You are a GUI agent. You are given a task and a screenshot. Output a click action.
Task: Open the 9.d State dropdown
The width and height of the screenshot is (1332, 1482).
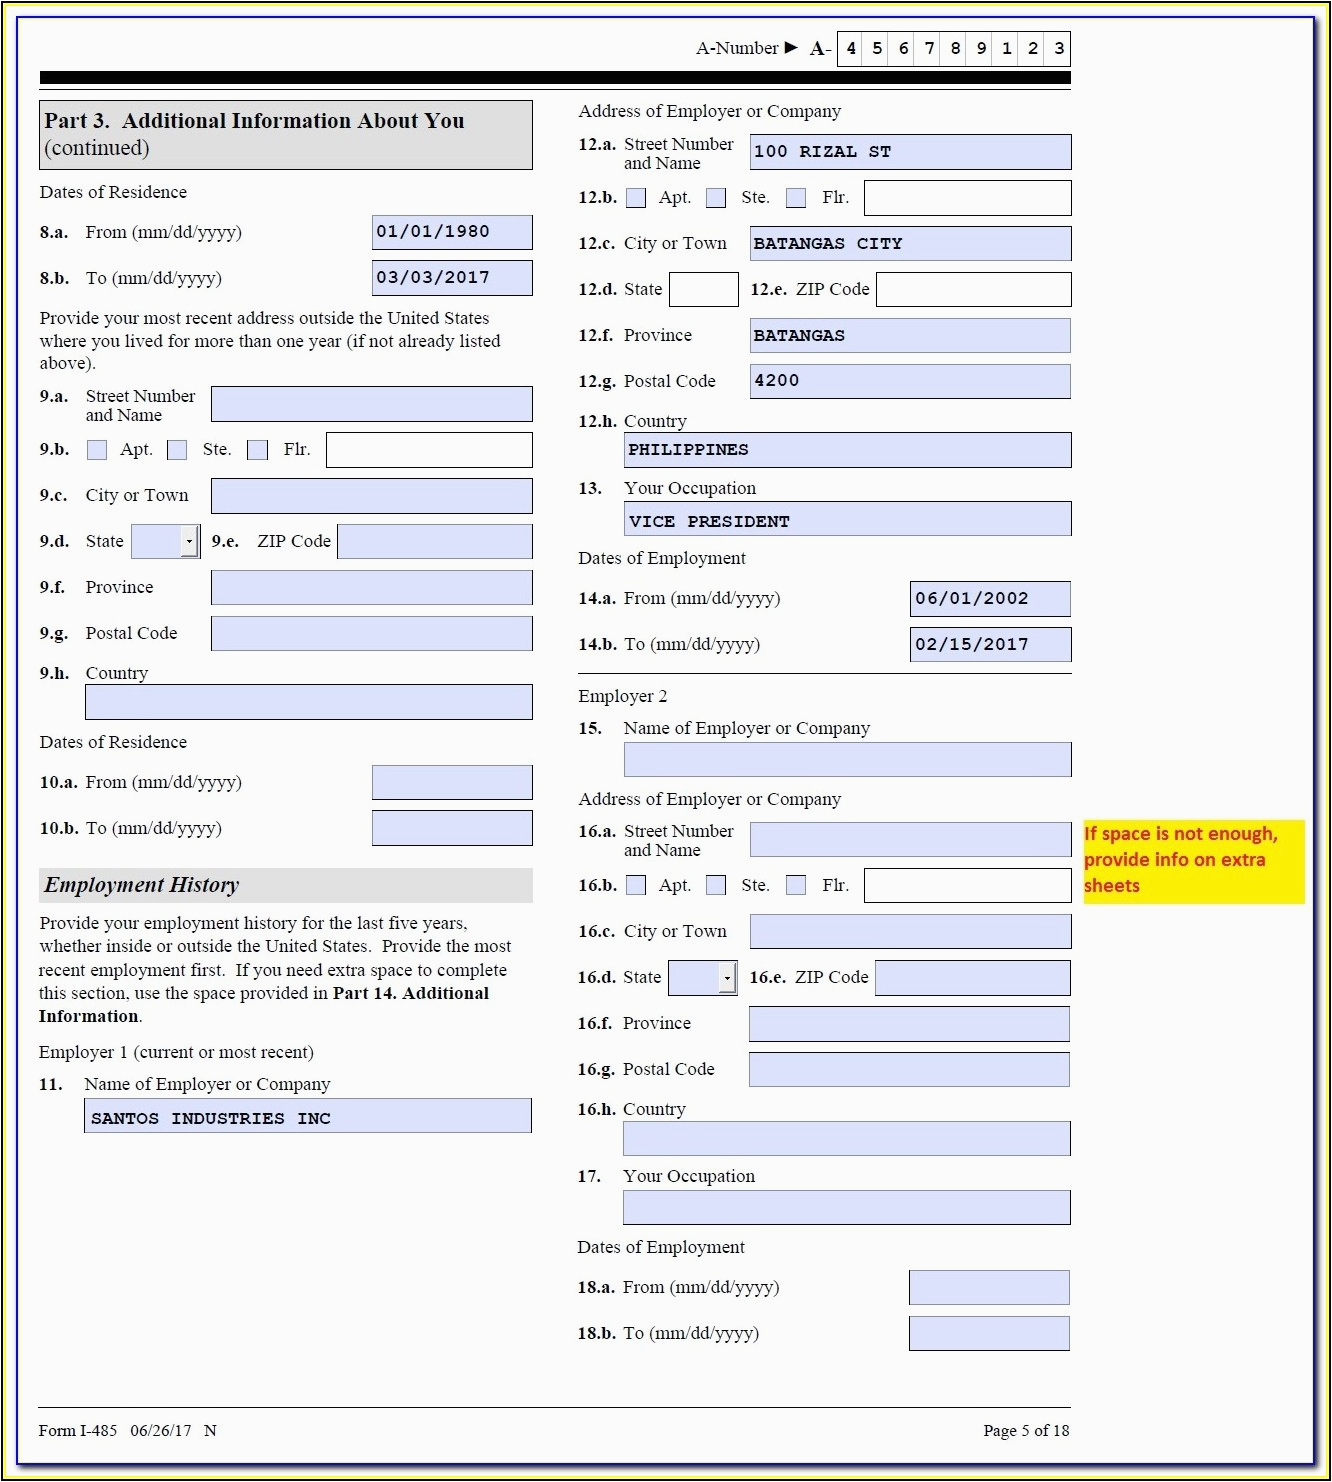pyautogui.click(x=188, y=542)
